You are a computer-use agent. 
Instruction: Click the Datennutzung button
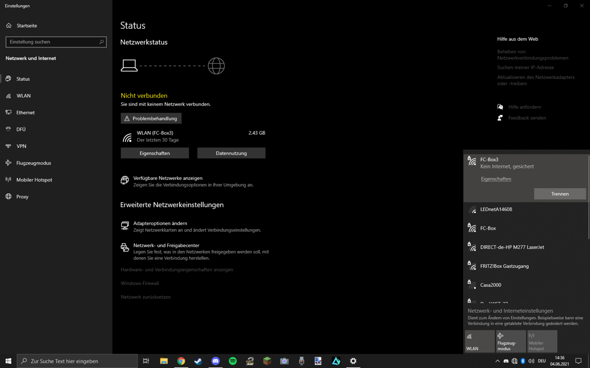[x=231, y=153]
